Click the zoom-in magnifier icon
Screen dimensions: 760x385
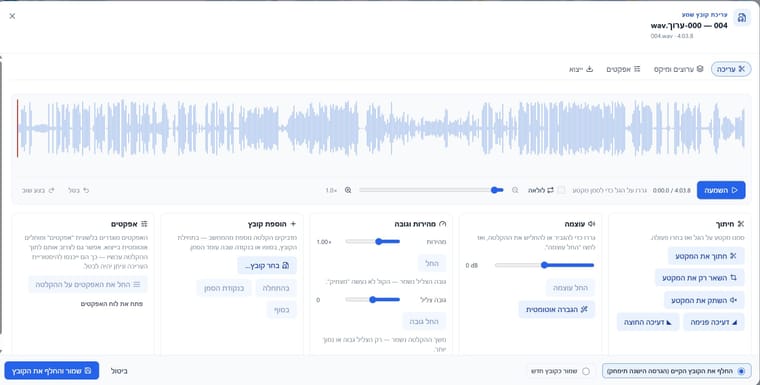coord(348,190)
